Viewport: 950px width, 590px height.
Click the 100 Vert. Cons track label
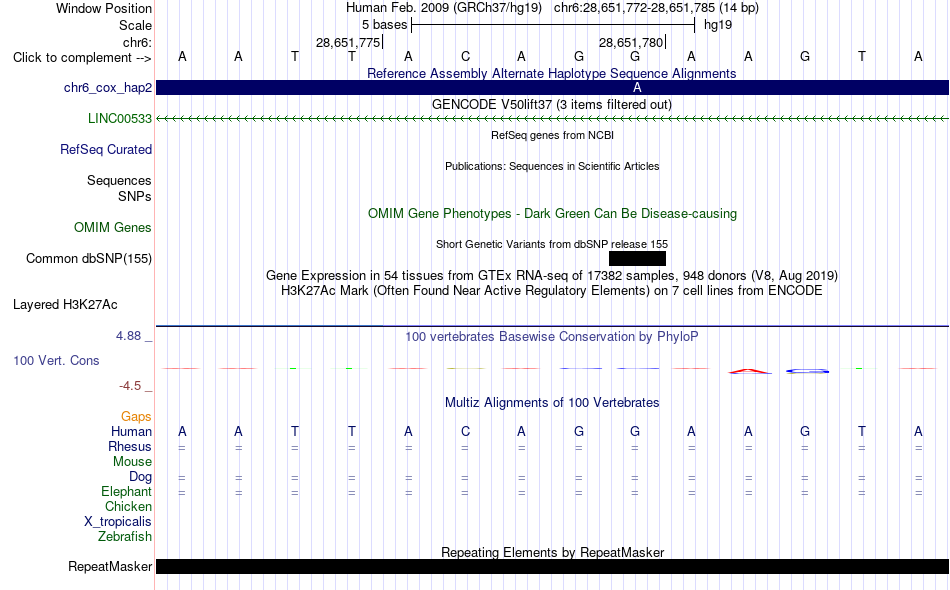[56, 360]
